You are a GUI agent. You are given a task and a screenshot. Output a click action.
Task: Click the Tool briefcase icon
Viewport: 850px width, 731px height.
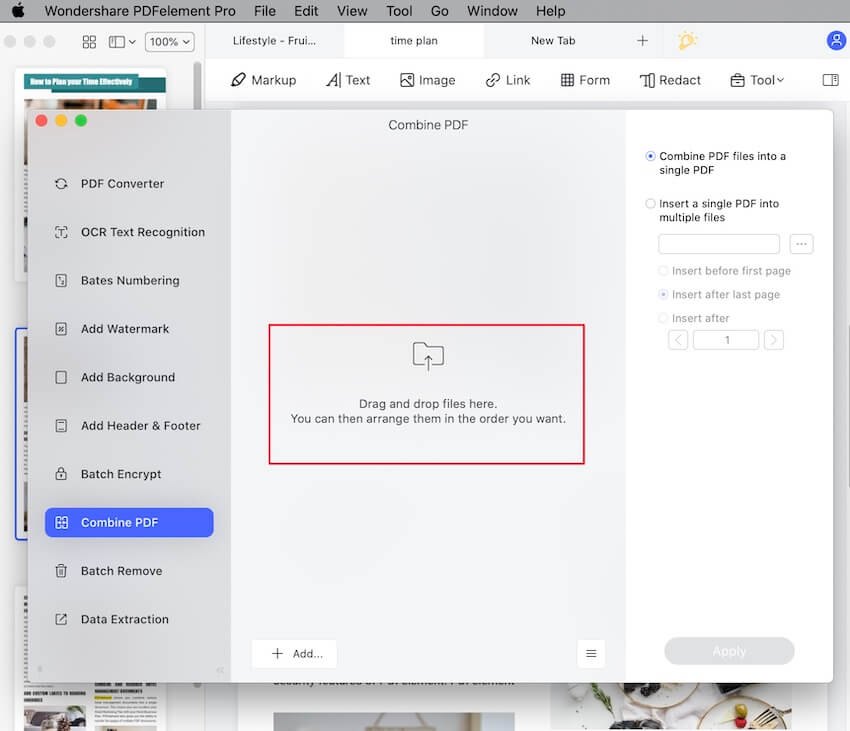coord(737,80)
